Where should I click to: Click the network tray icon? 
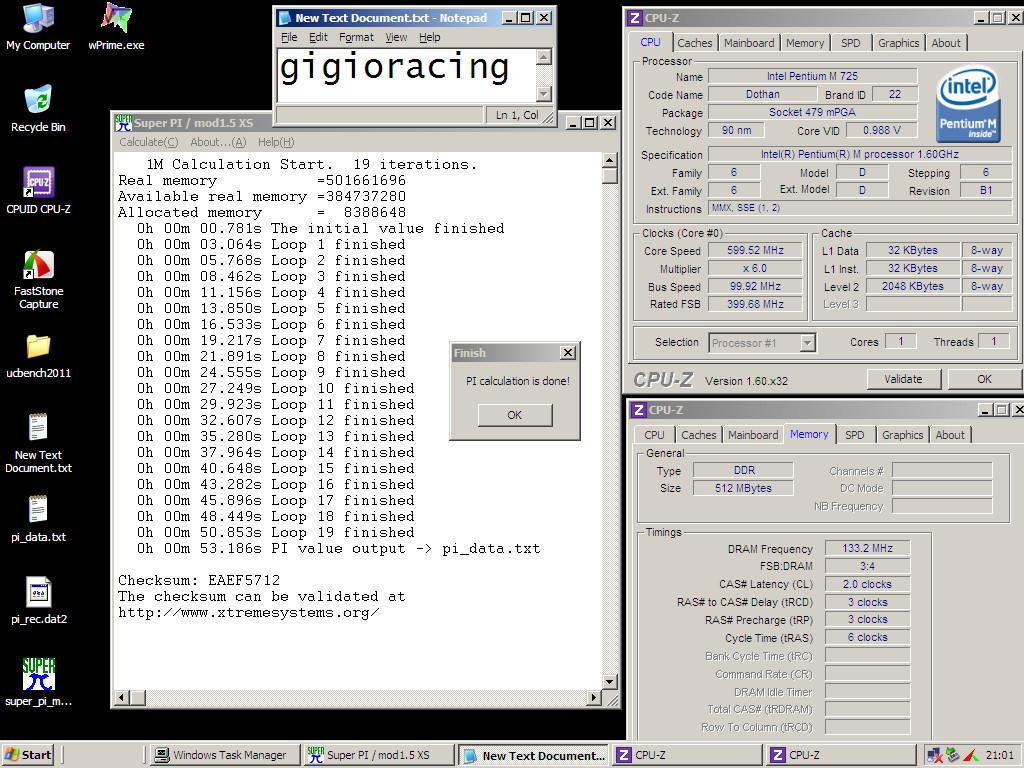coord(935,755)
